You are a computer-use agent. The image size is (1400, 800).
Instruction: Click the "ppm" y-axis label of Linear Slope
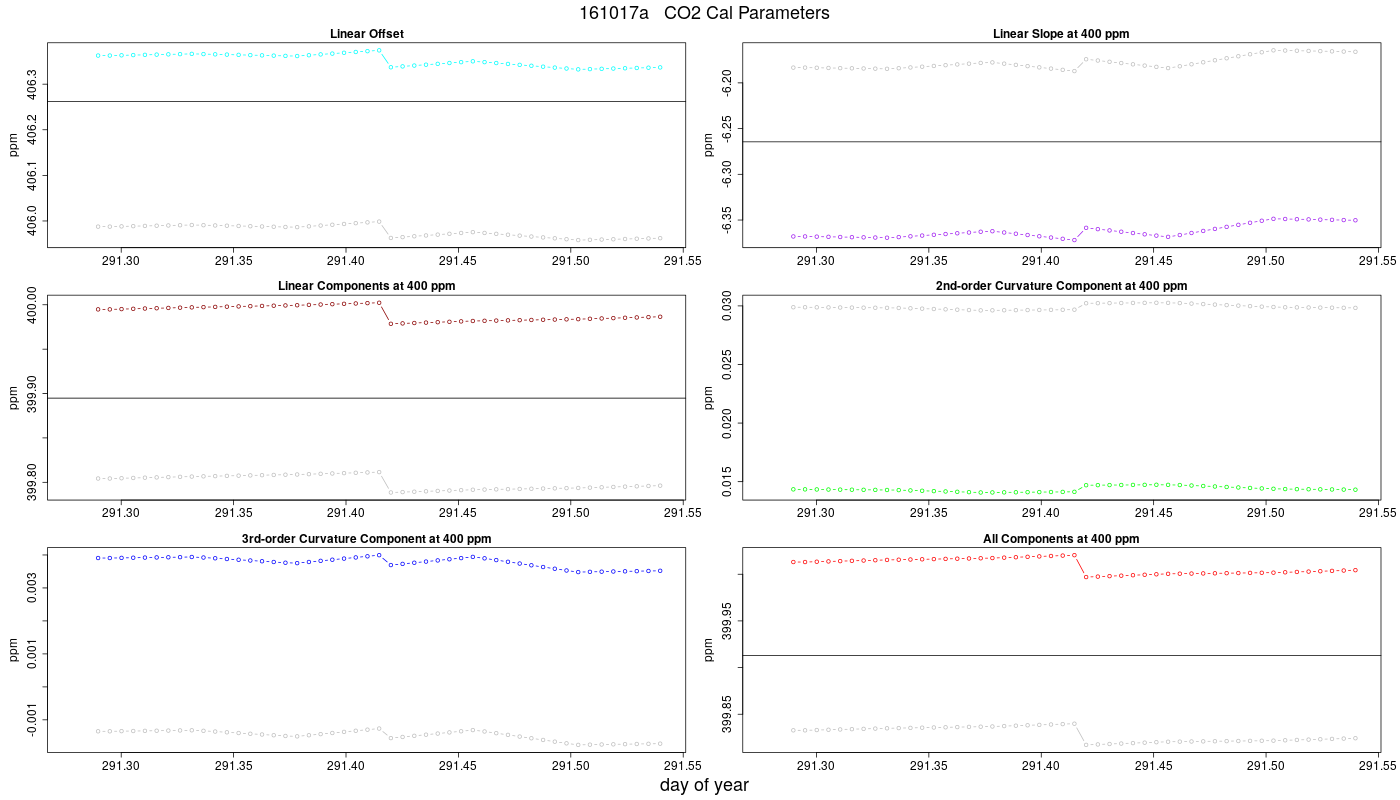coord(709,146)
